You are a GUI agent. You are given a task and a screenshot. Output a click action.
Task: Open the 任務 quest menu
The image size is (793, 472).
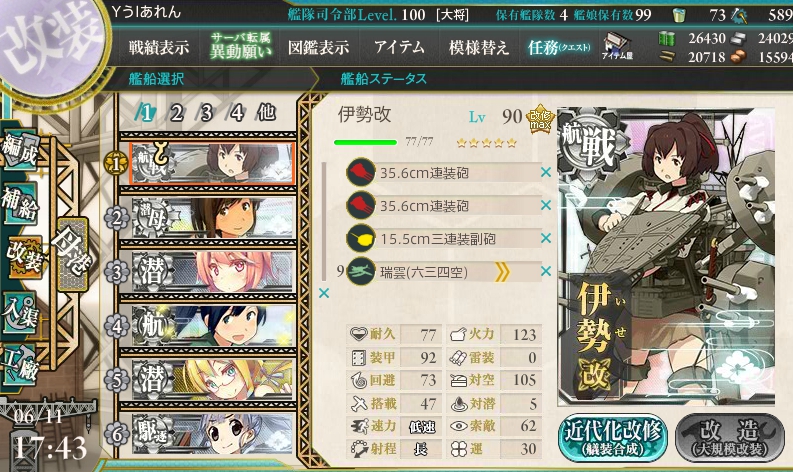(x=558, y=48)
